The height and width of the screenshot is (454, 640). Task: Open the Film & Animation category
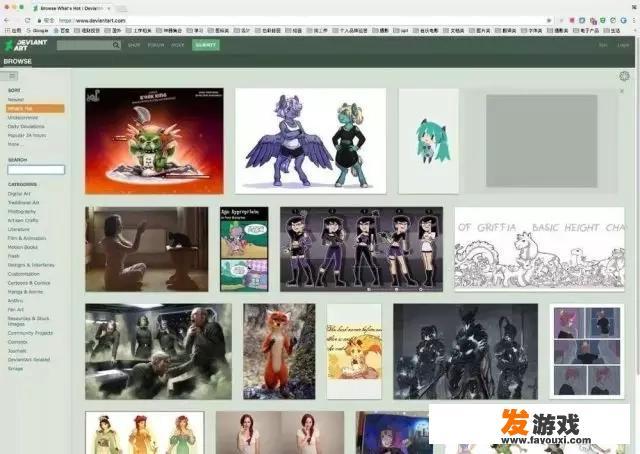pos(27,238)
